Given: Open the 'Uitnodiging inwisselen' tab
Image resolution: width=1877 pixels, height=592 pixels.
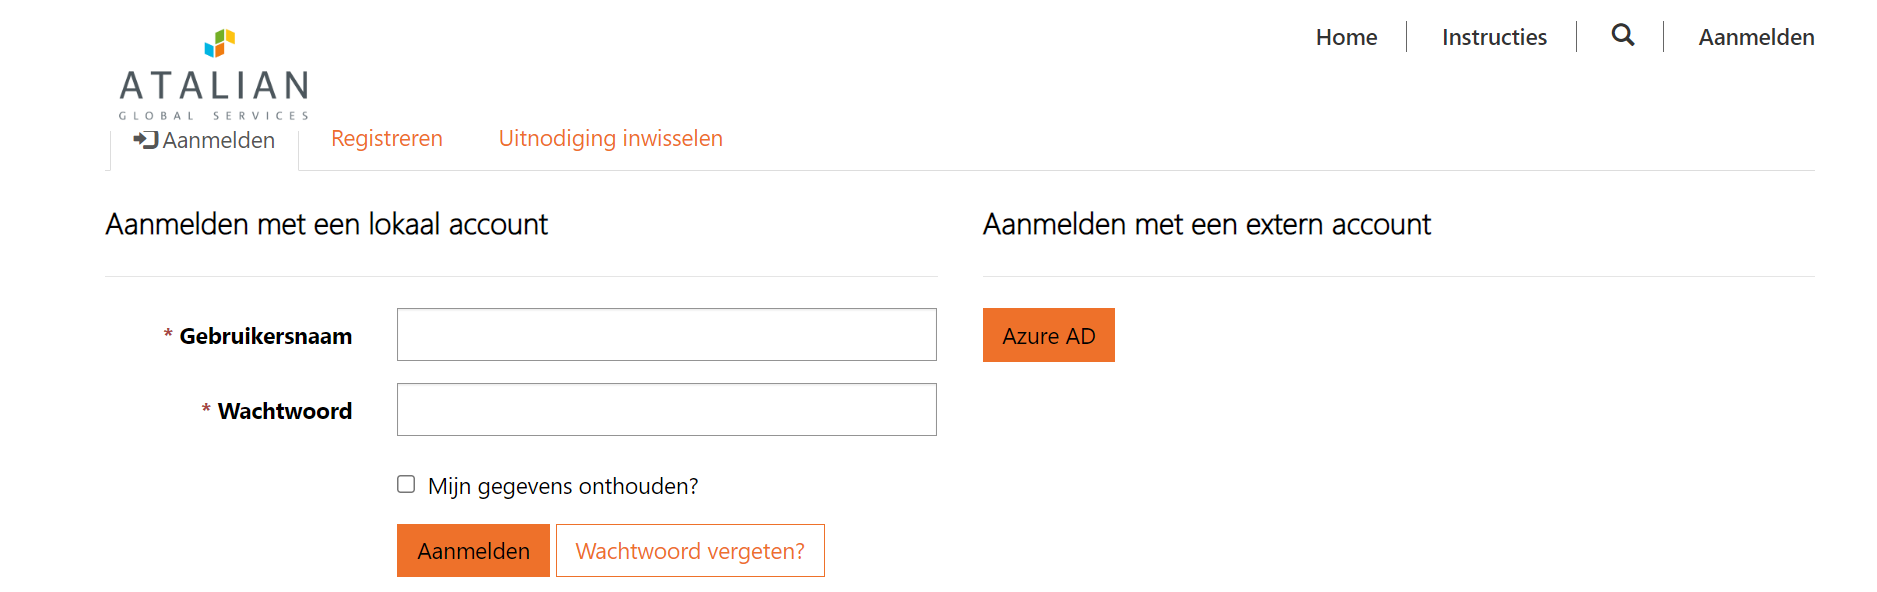Looking at the screenshot, I should pos(610,138).
